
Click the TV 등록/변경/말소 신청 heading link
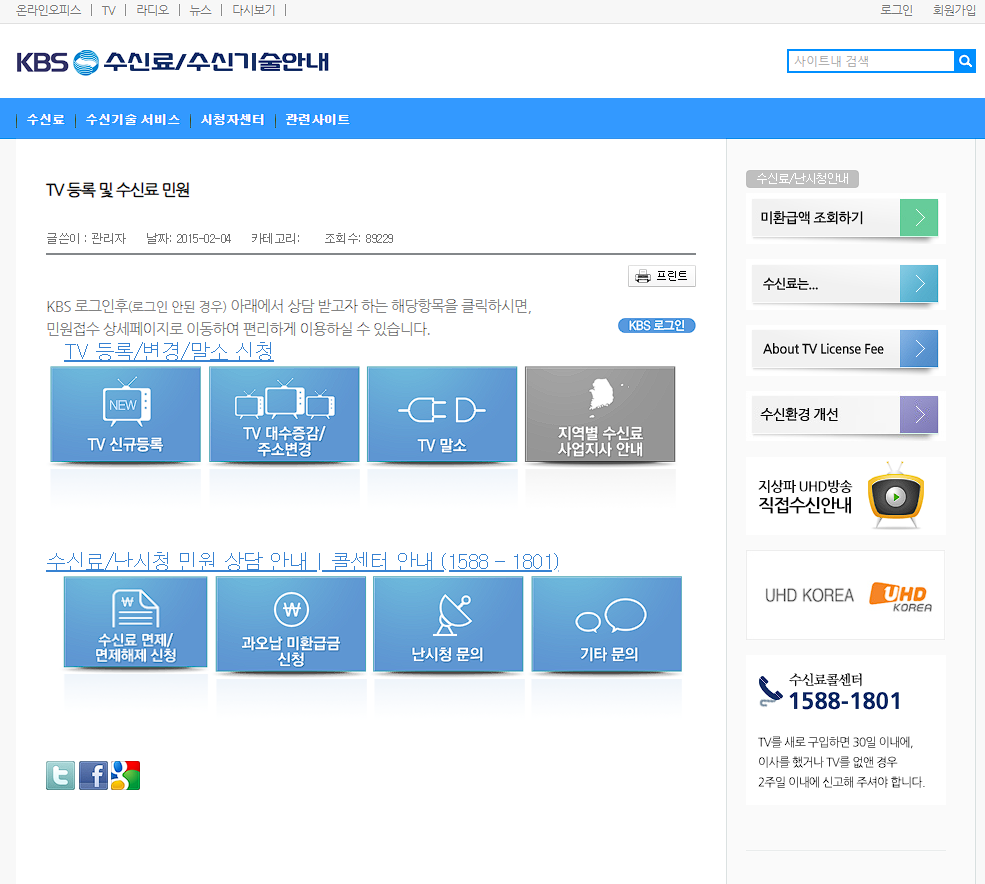[169, 351]
